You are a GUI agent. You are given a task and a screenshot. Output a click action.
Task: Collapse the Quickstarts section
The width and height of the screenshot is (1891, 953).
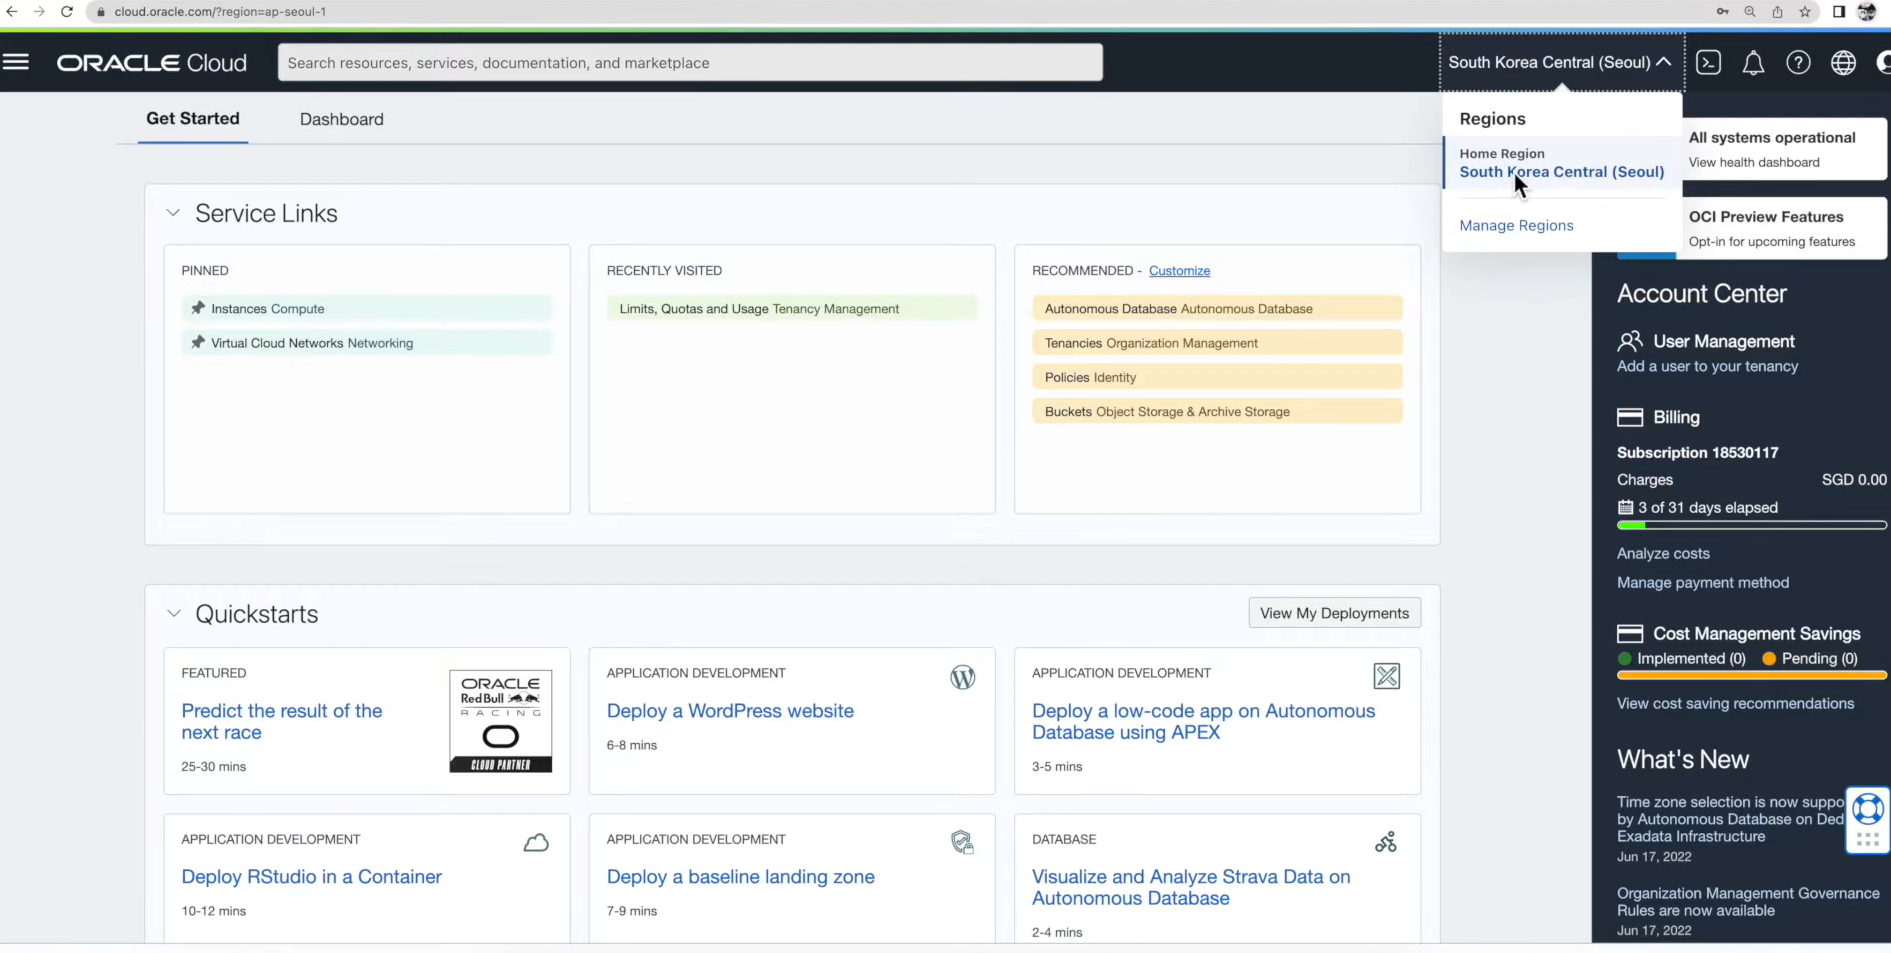173,613
